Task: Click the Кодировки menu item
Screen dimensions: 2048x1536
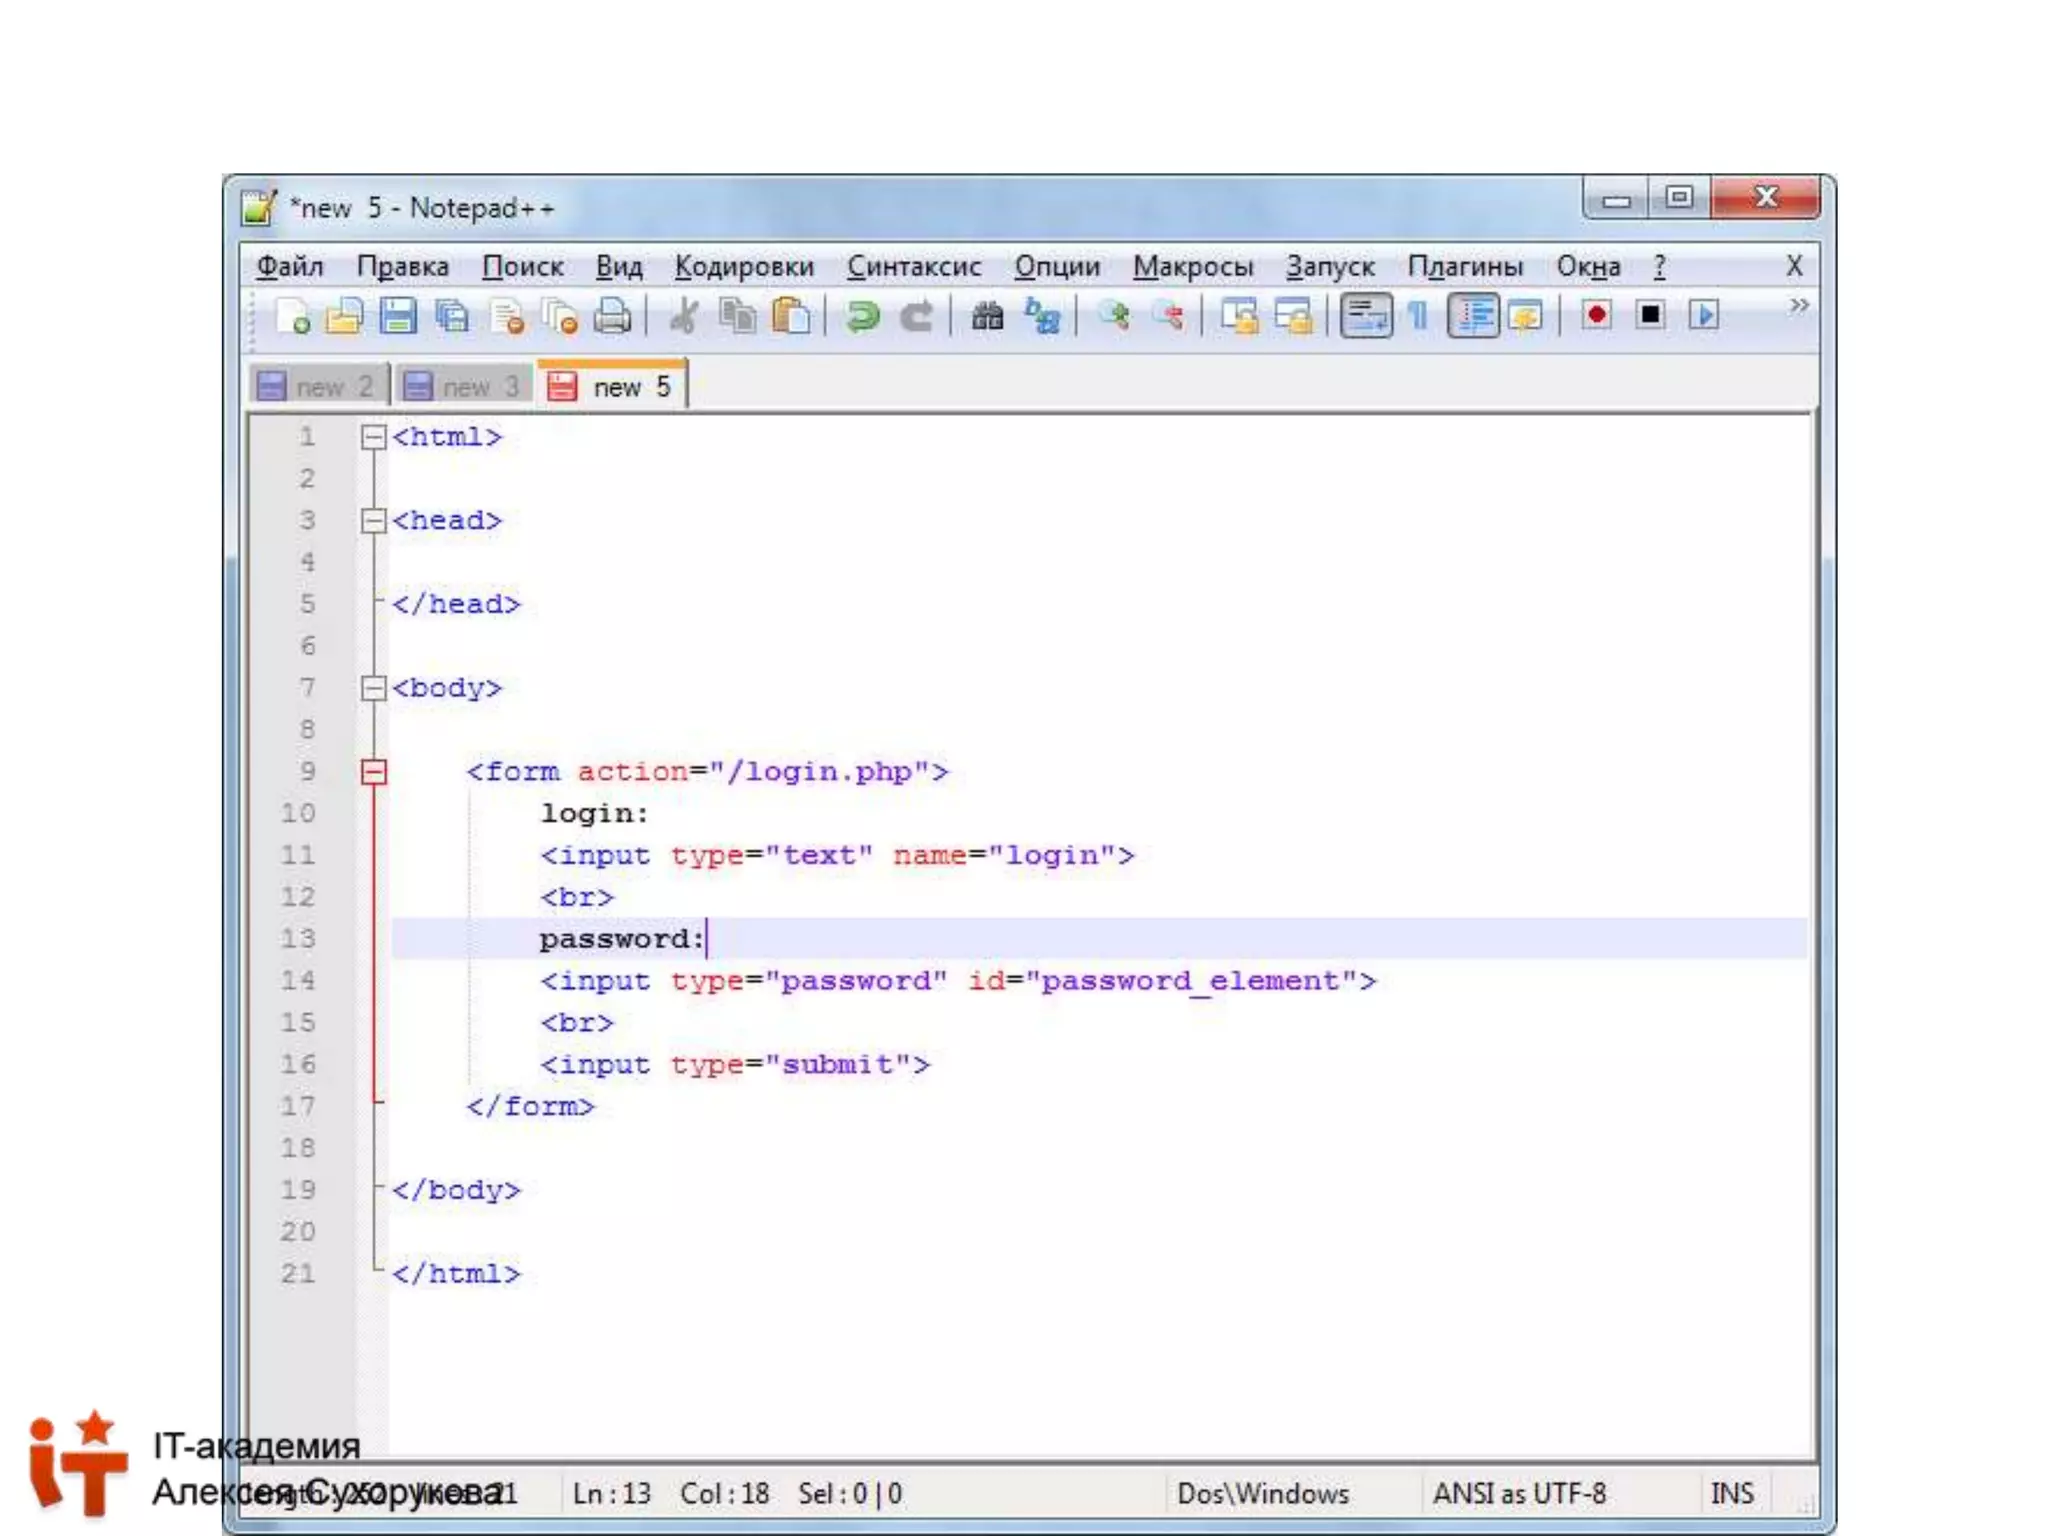Action: (x=744, y=266)
